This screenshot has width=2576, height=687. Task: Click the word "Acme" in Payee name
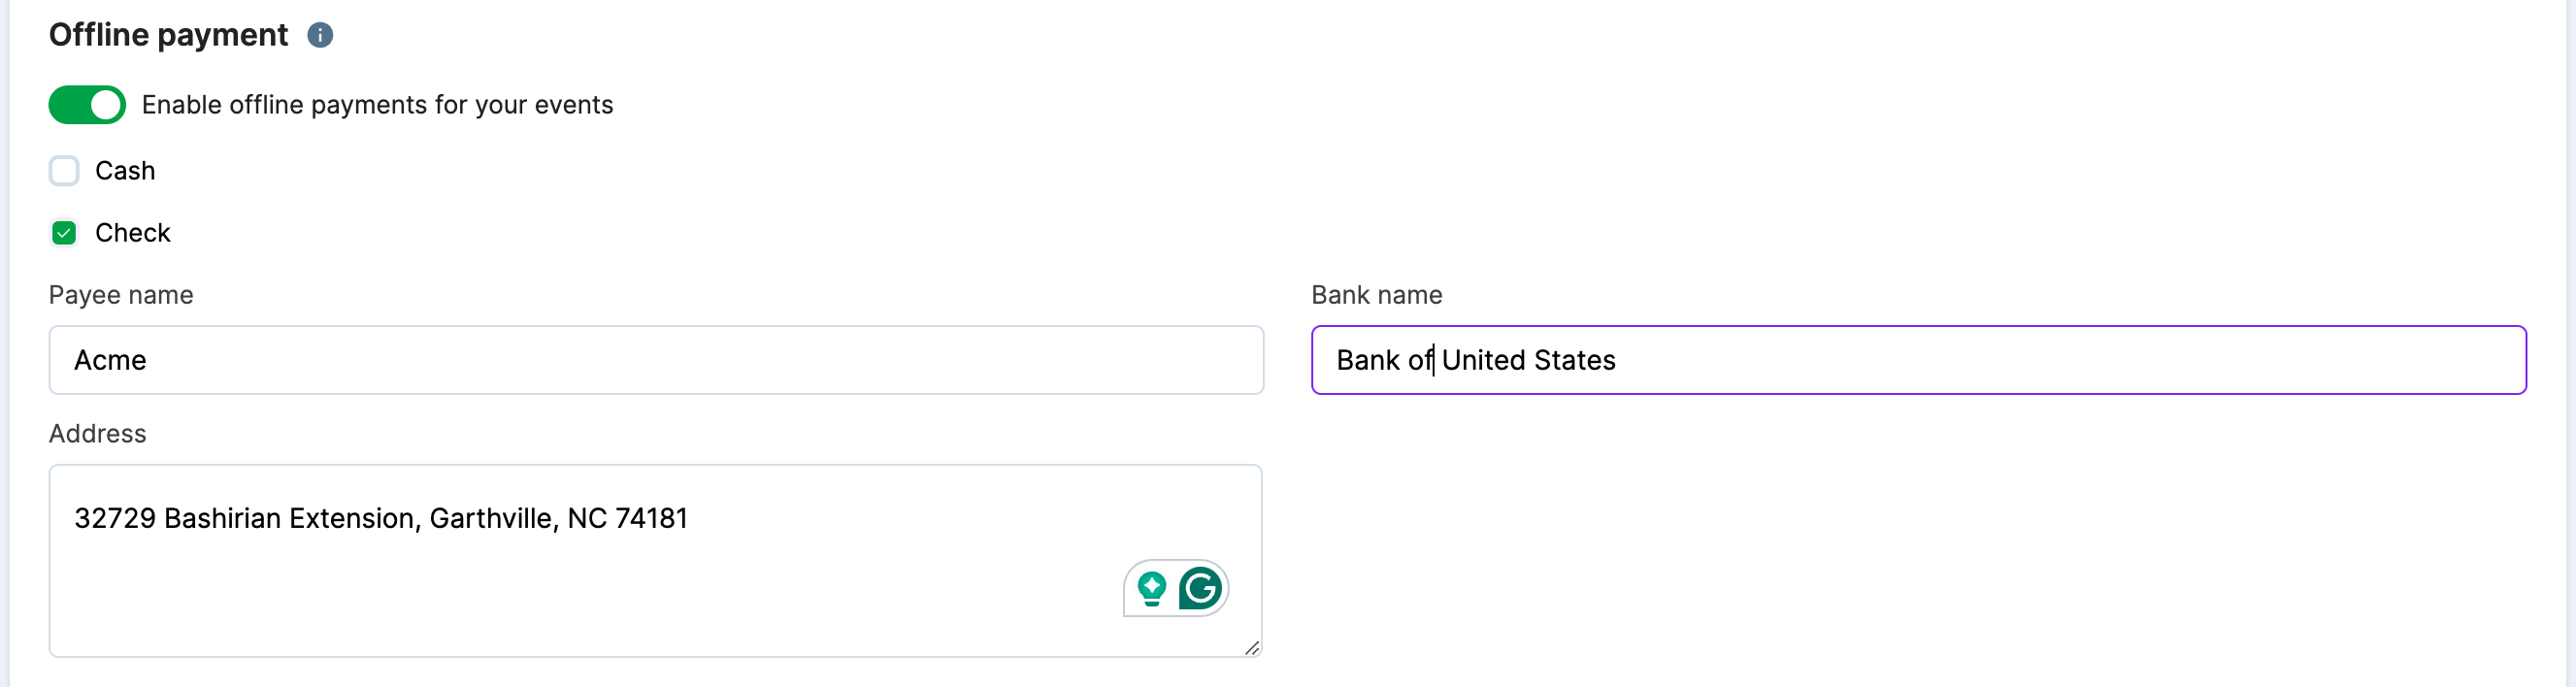click(110, 360)
